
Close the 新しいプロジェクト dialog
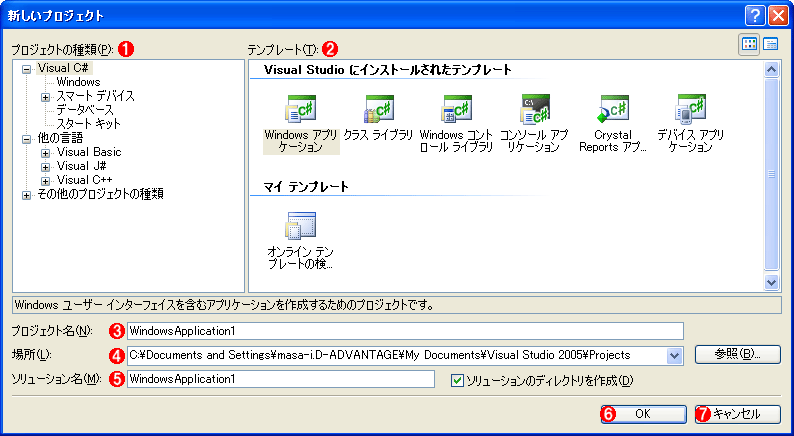coord(778,16)
